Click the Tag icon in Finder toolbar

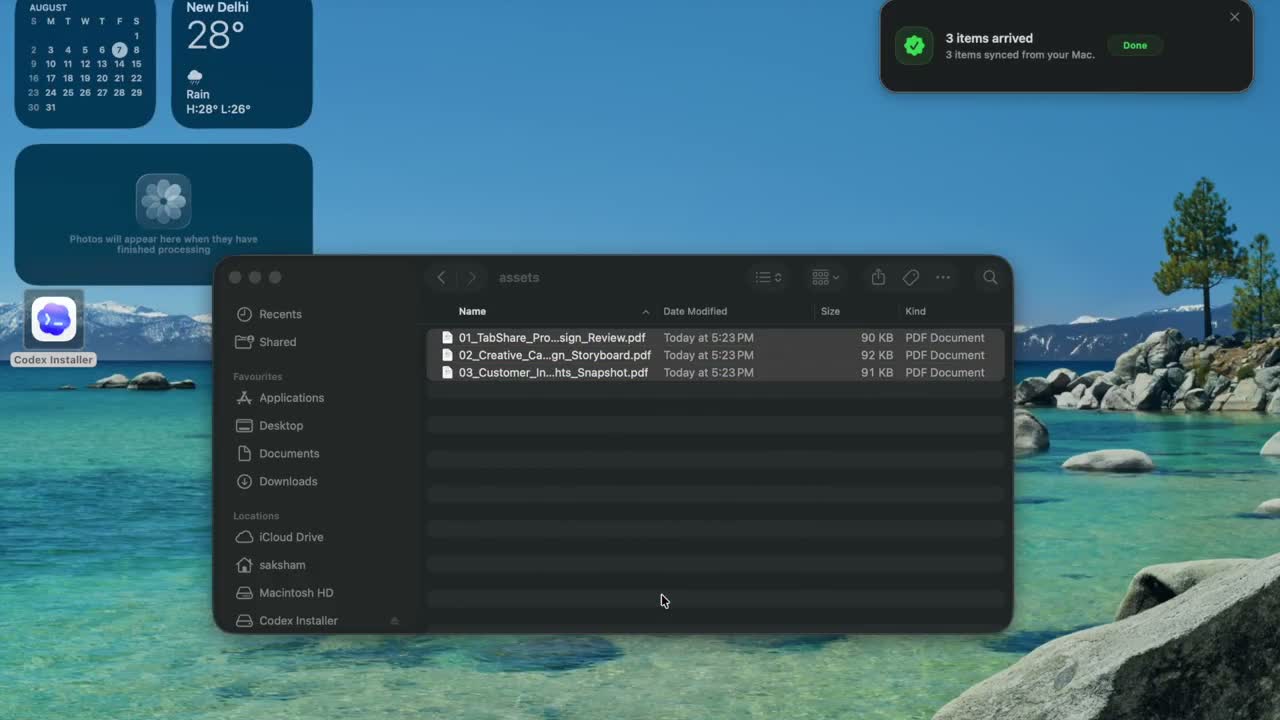(x=911, y=277)
